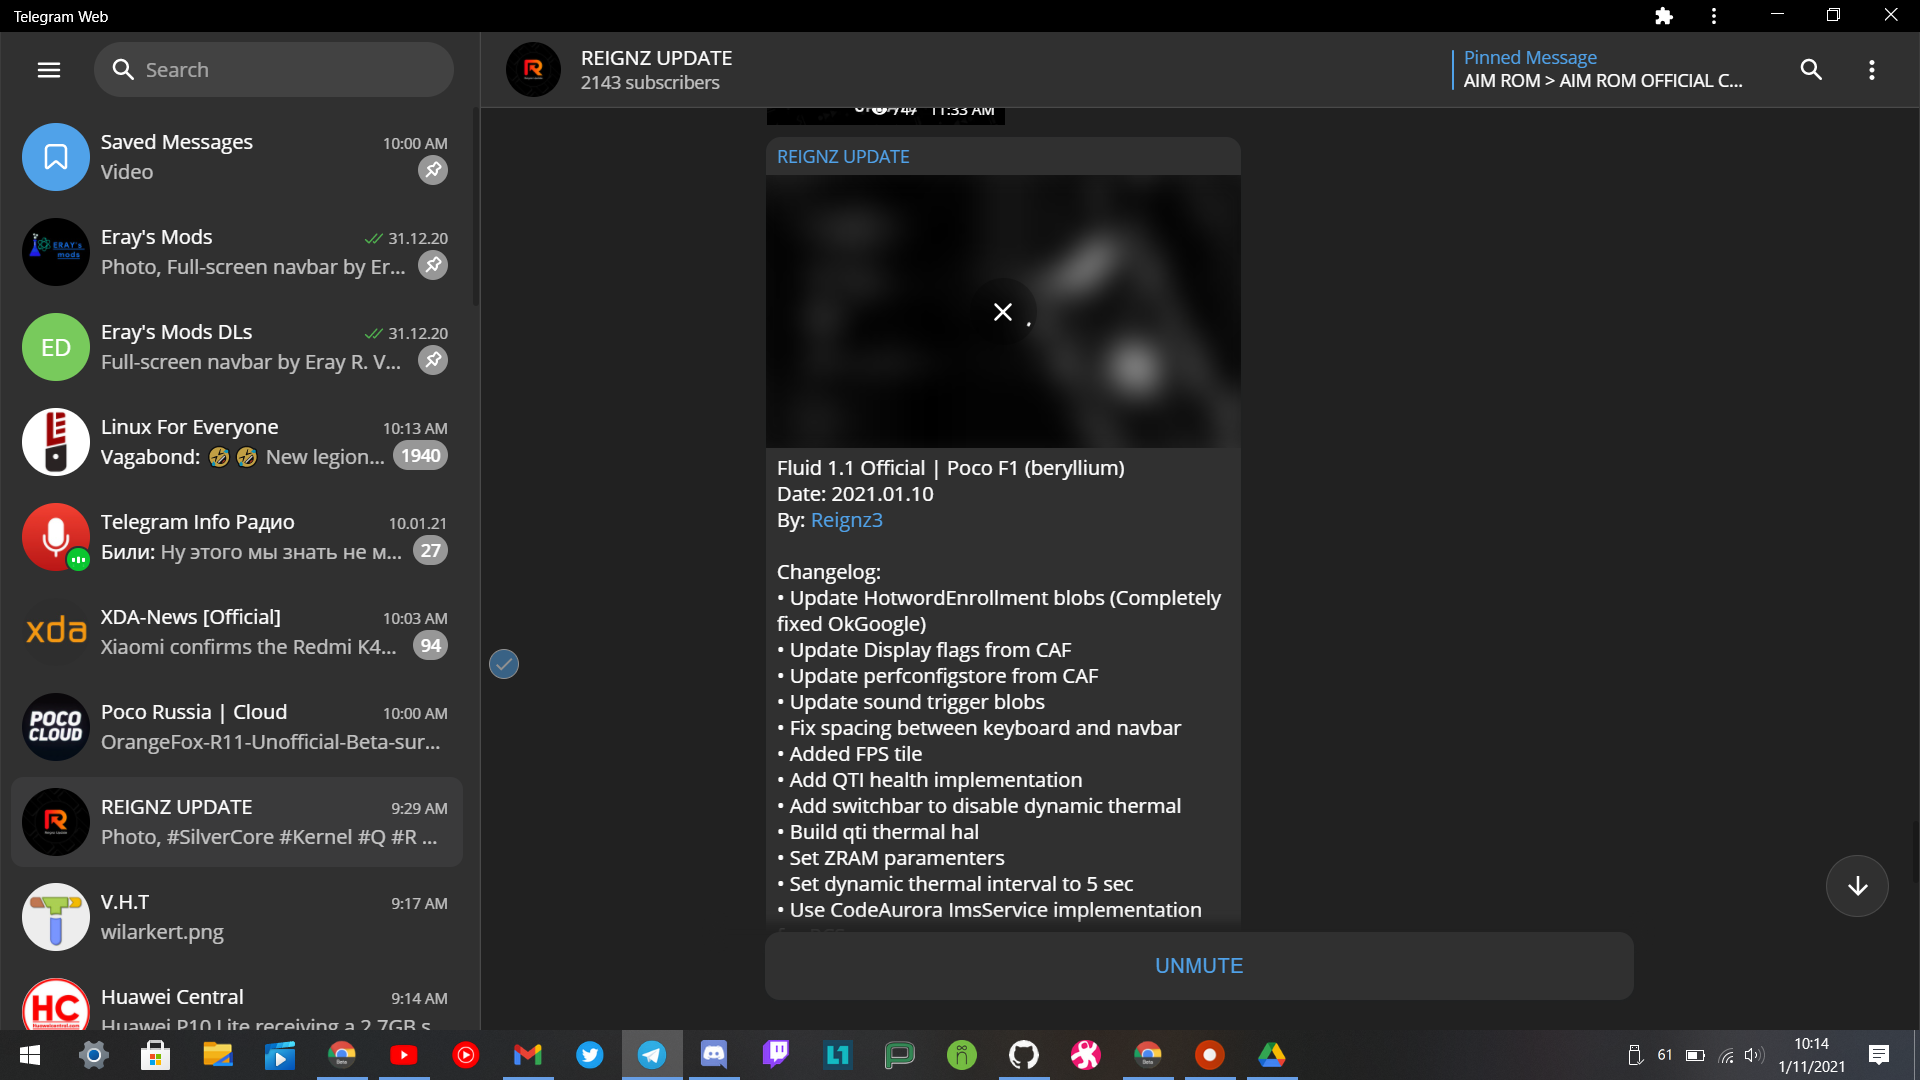This screenshot has width=1920, height=1080.
Task: Click the Poco Russia chat avatar
Action: [55, 727]
